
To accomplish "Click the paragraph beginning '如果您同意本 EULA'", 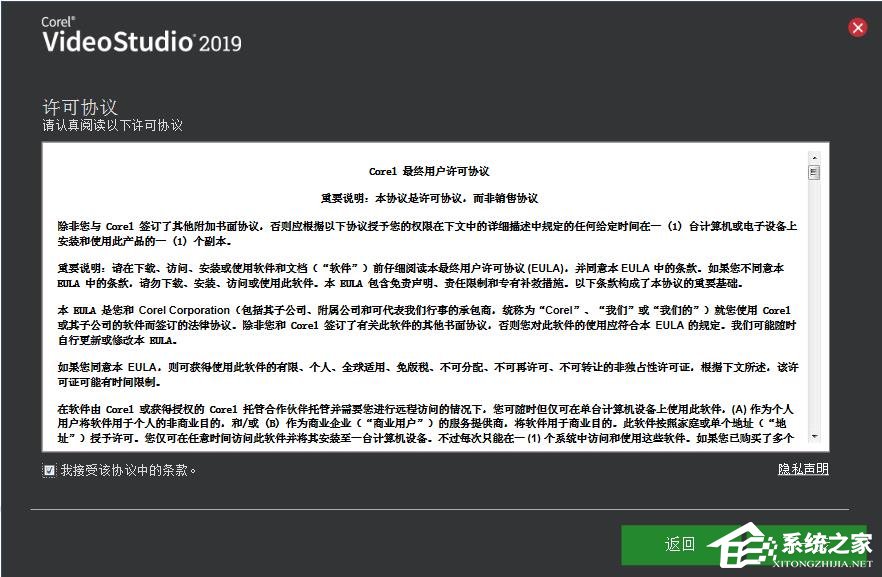I will pos(428,375).
